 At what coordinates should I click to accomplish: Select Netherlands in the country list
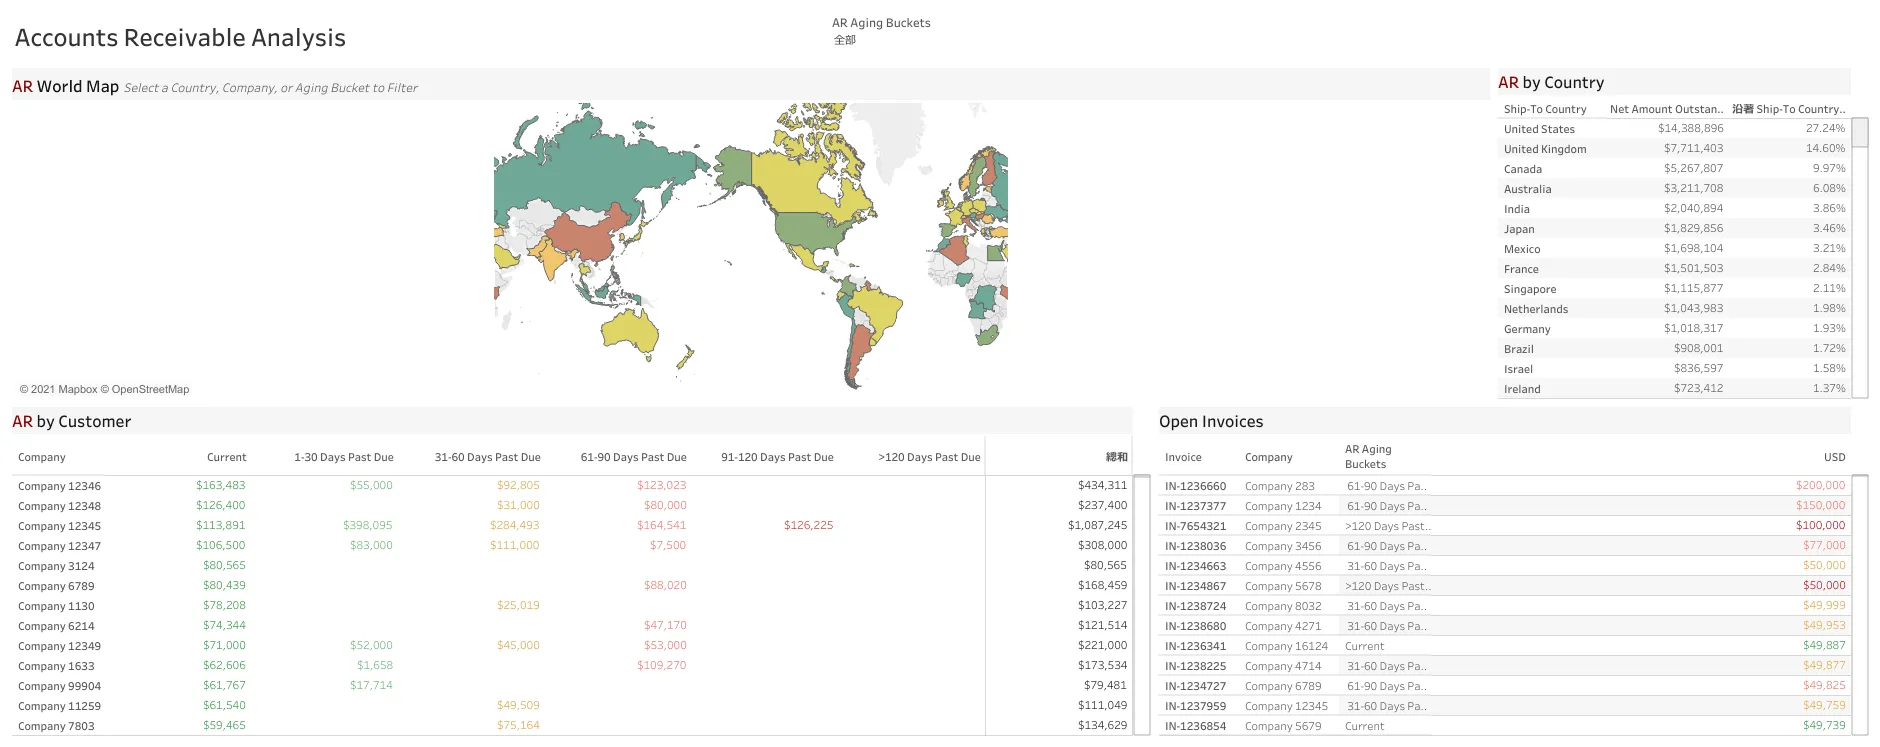click(1536, 309)
